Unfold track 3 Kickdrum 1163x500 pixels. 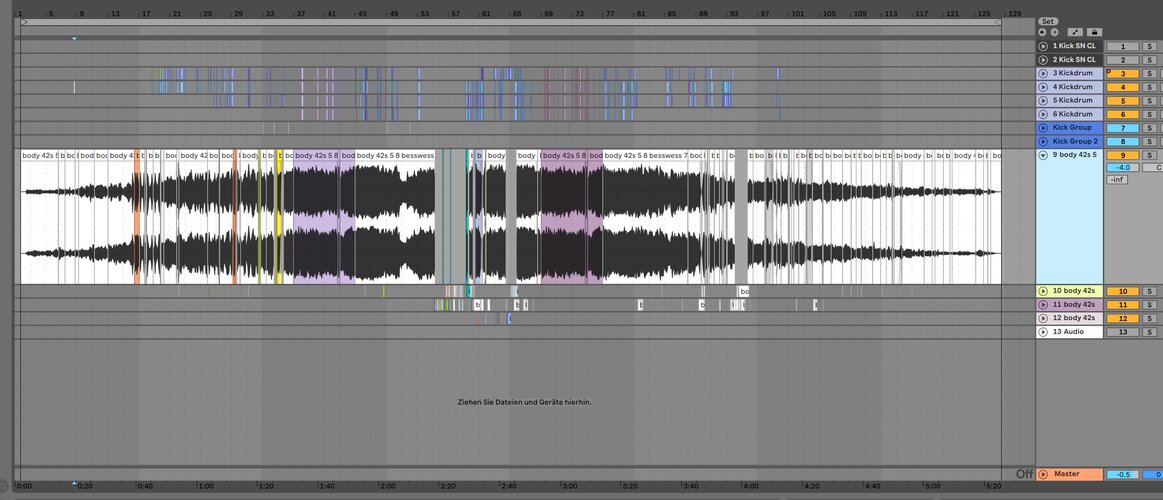click(x=1043, y=73)
